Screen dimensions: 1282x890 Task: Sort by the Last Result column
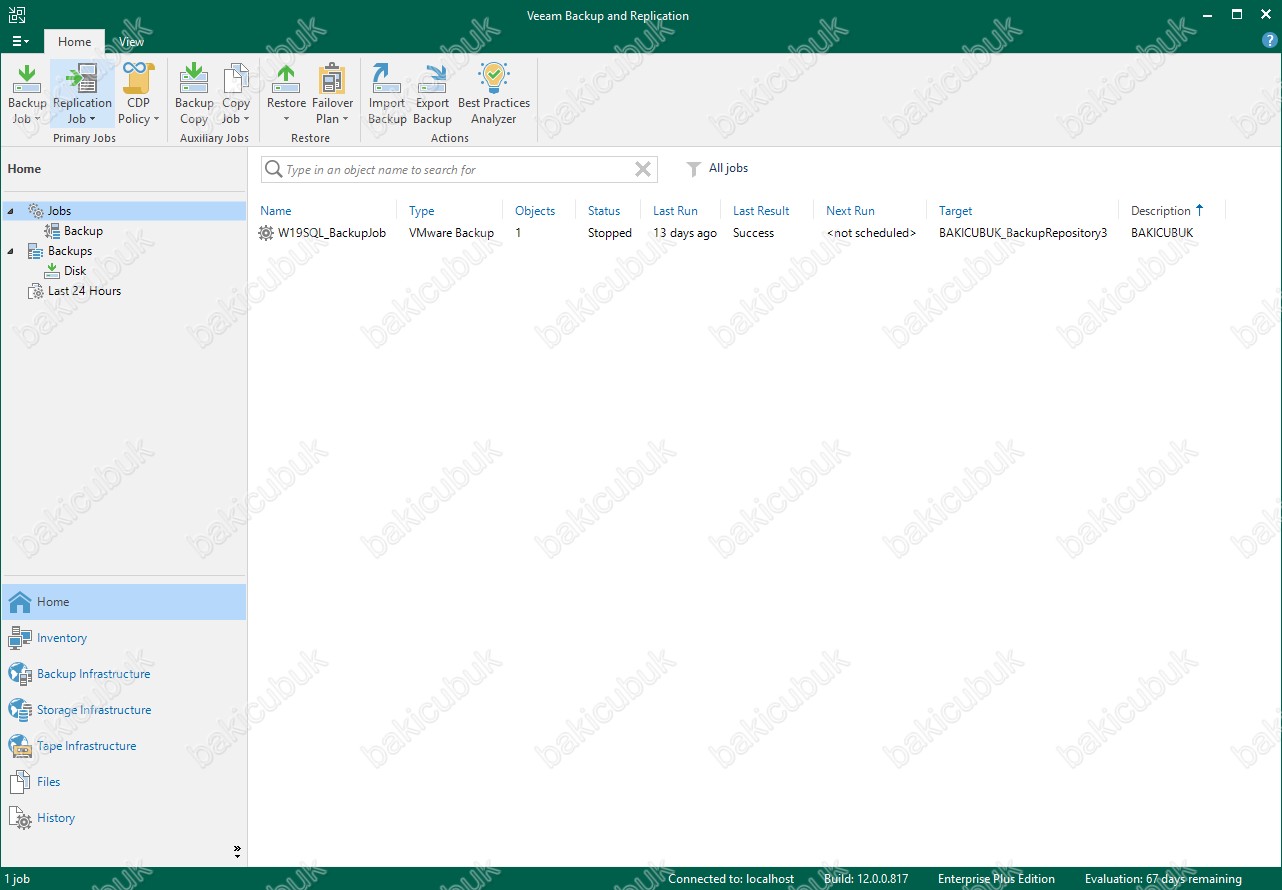[761, 211]
